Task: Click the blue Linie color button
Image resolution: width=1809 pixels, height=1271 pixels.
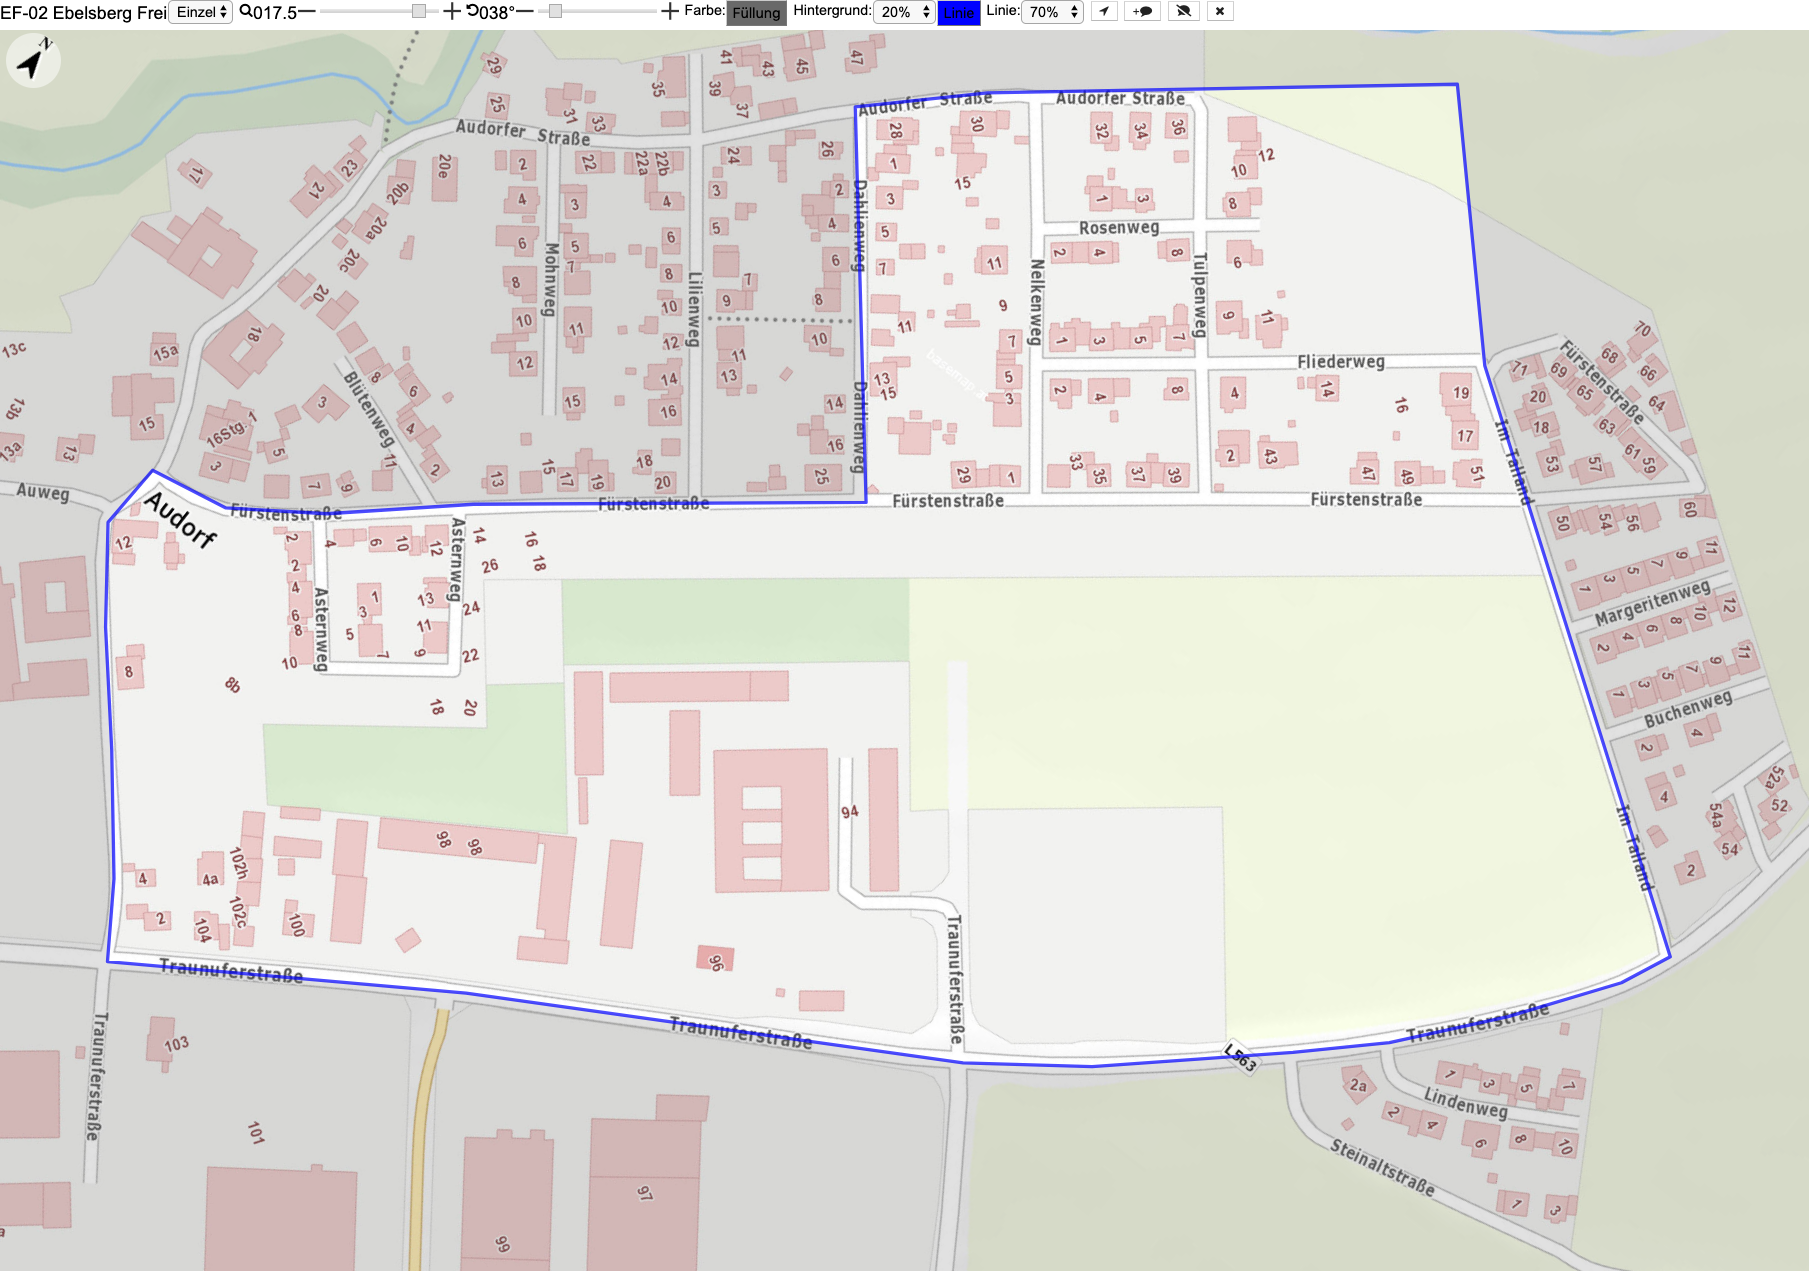Action: pos(959,13)
